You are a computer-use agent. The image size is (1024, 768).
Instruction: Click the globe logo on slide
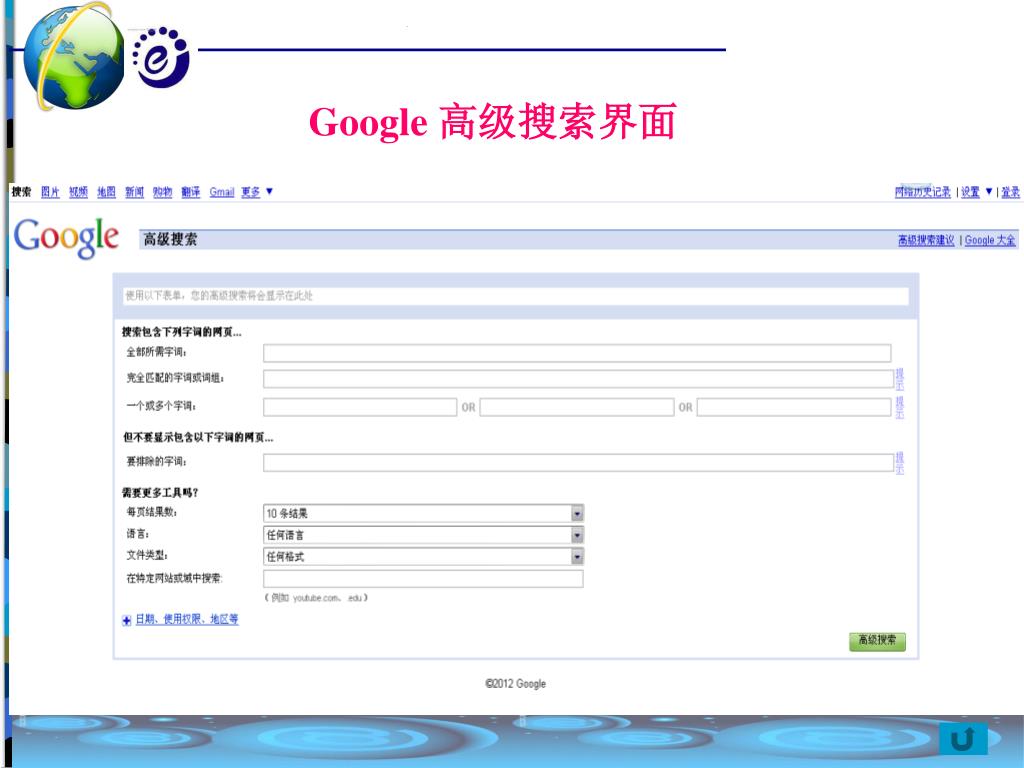pyautogui.click(x=74, y=57)
